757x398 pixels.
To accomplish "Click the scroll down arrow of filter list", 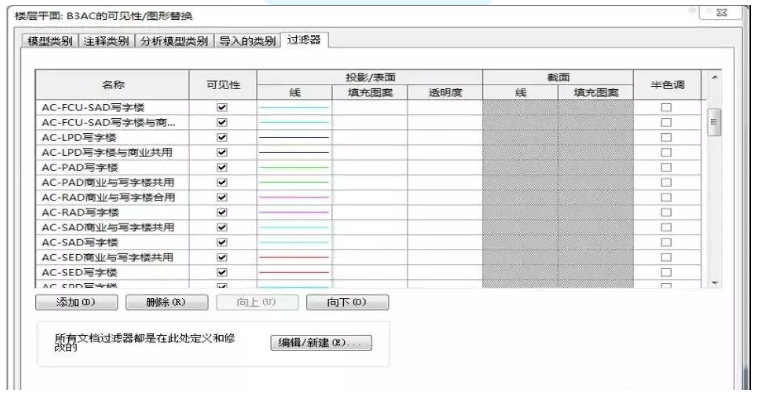I will [715, 283].
